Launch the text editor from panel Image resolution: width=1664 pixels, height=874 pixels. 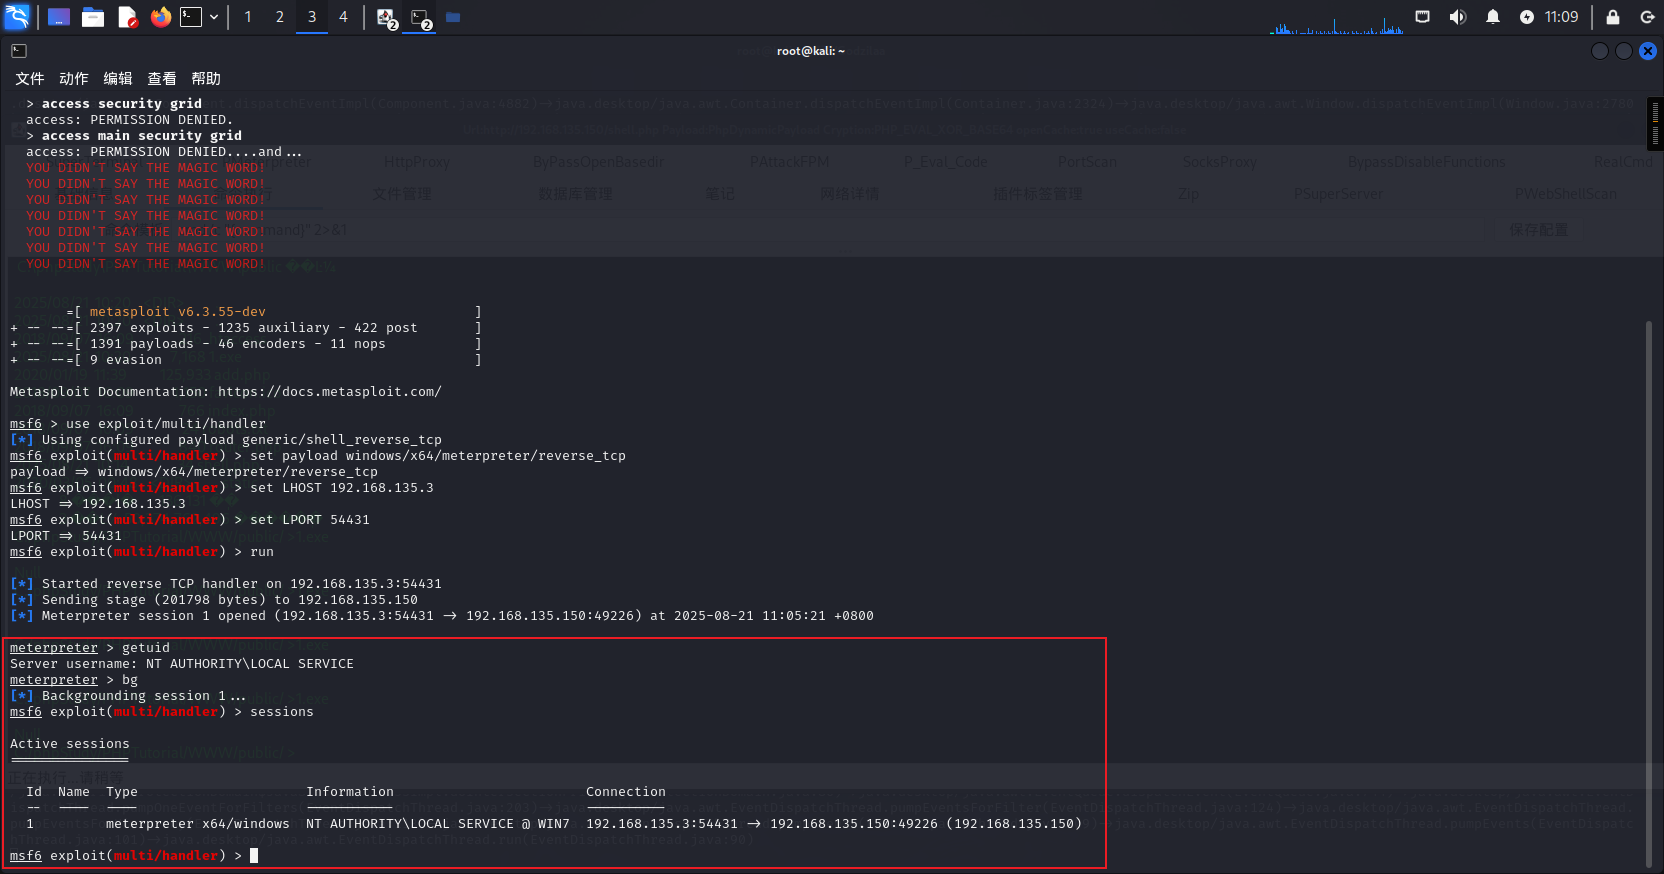point(127,17)
